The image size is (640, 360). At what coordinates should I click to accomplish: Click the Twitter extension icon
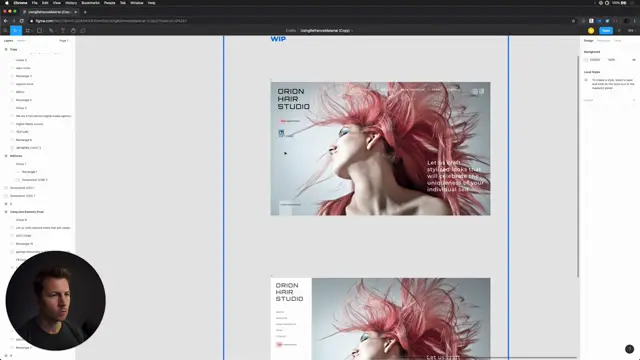607,21
